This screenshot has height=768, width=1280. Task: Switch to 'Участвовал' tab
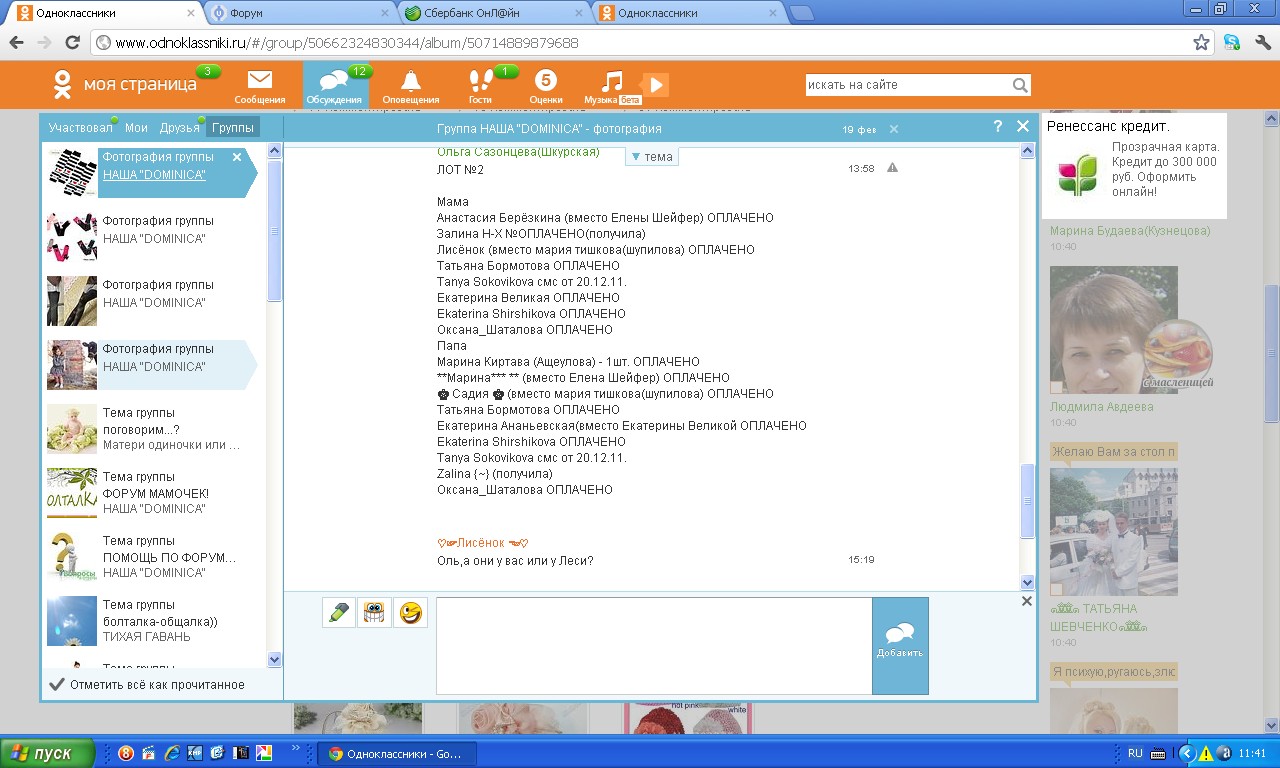pyautogui.click(x=81, y=128)
